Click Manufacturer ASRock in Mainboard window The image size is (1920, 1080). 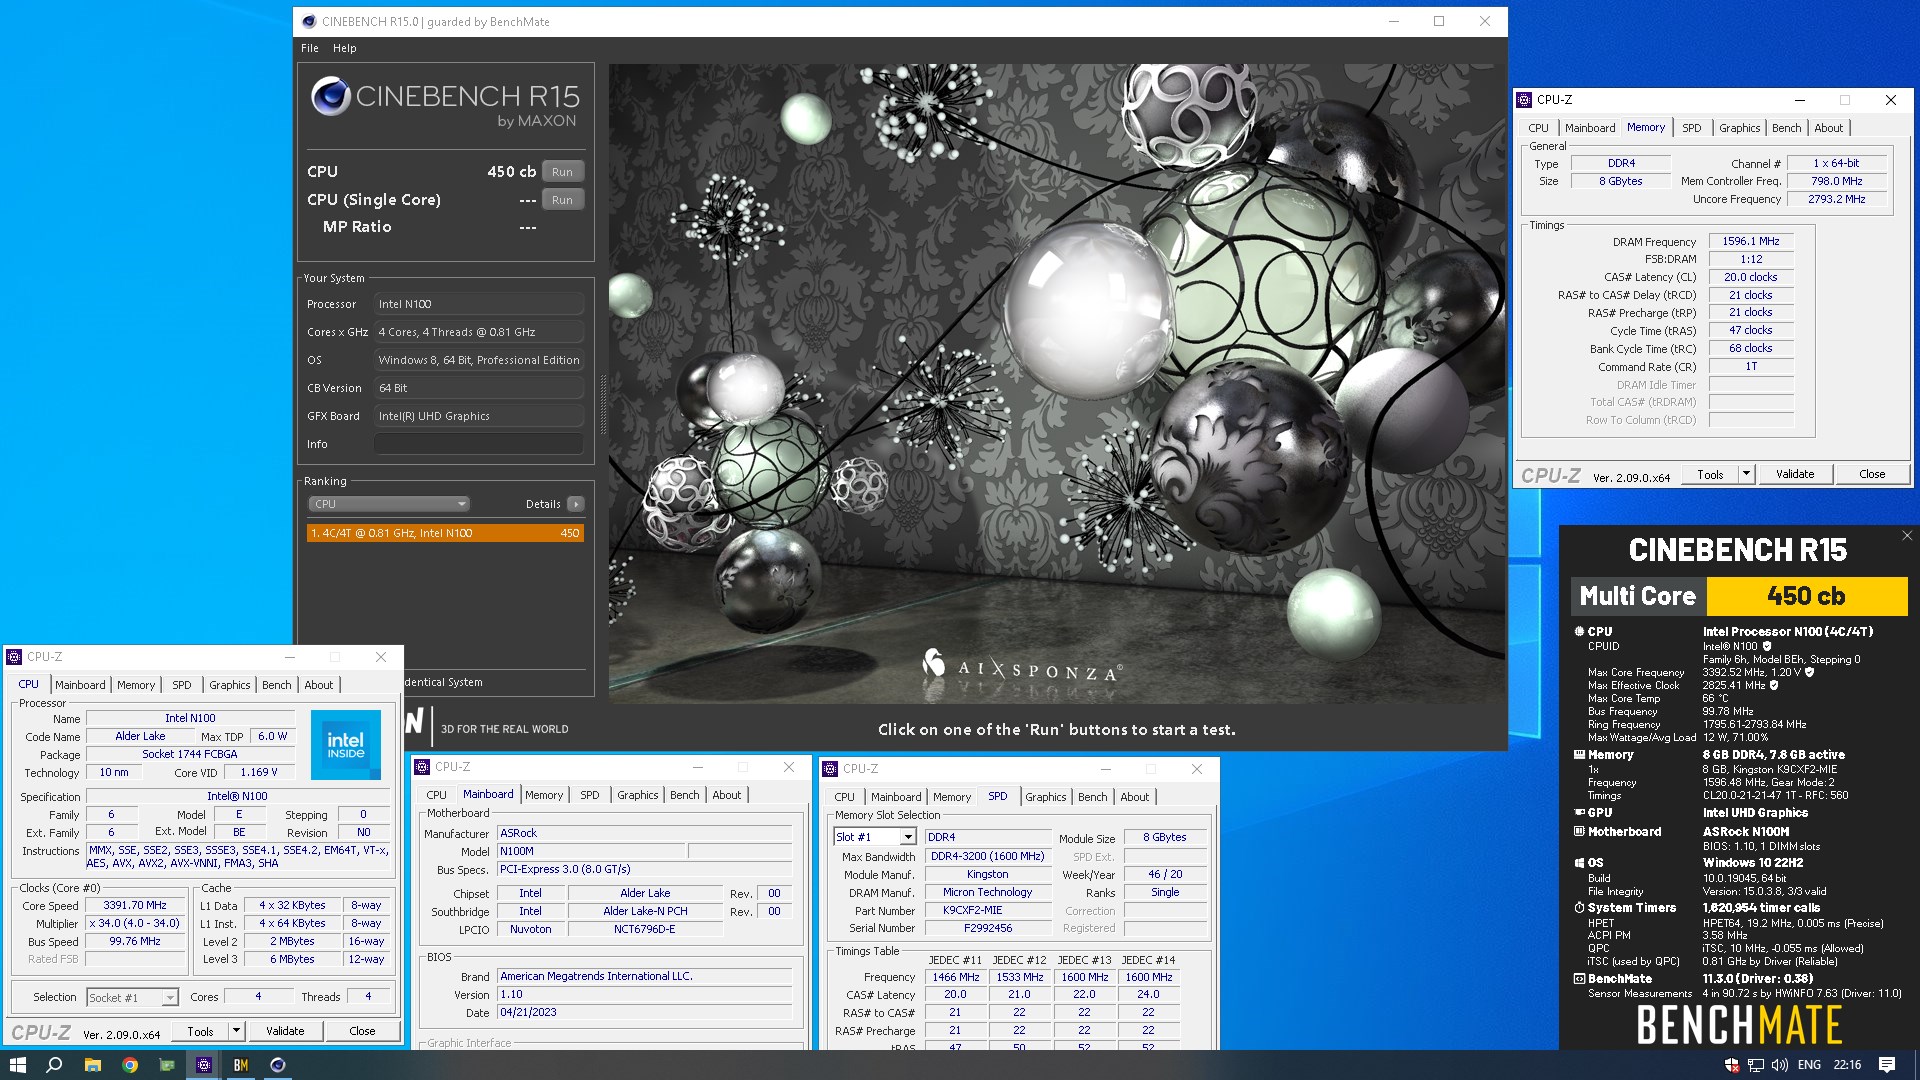pos(645,833)
